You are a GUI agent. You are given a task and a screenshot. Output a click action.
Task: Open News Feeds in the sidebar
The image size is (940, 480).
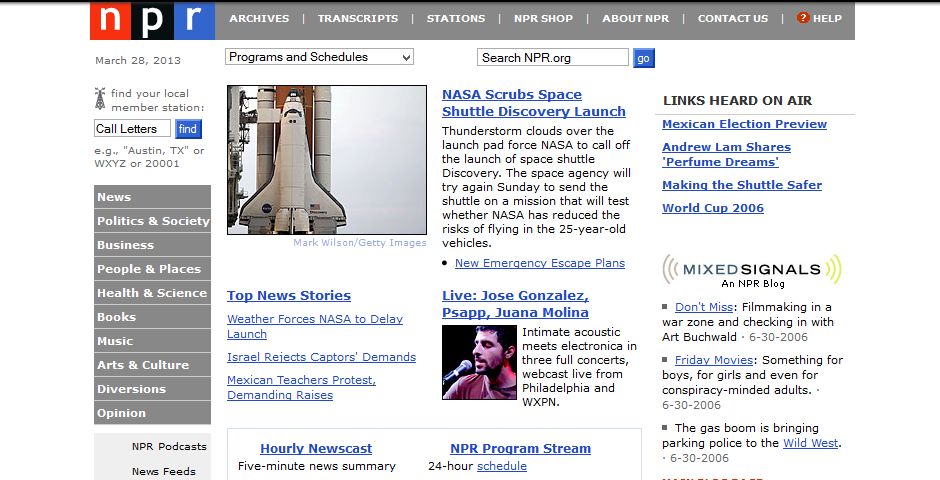pyautogui.click(x=164, y=471)
